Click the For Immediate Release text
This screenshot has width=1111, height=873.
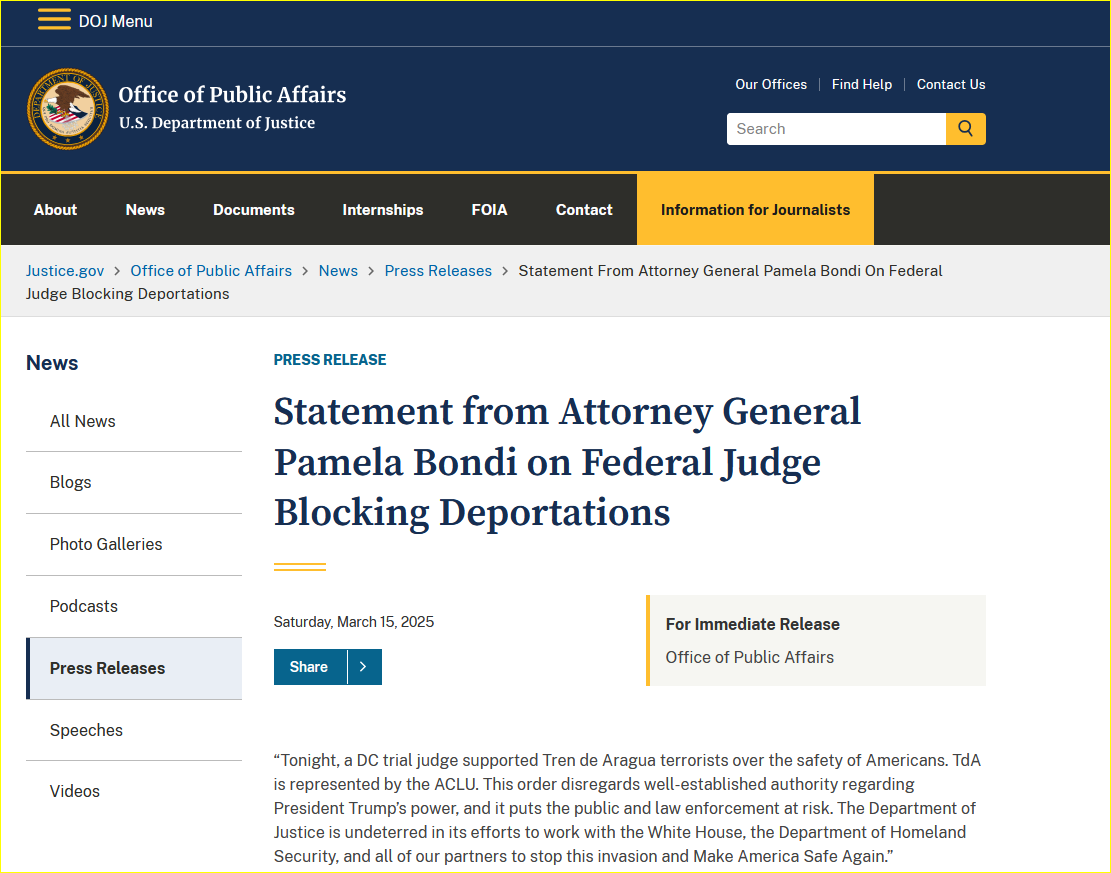(752, 624)
